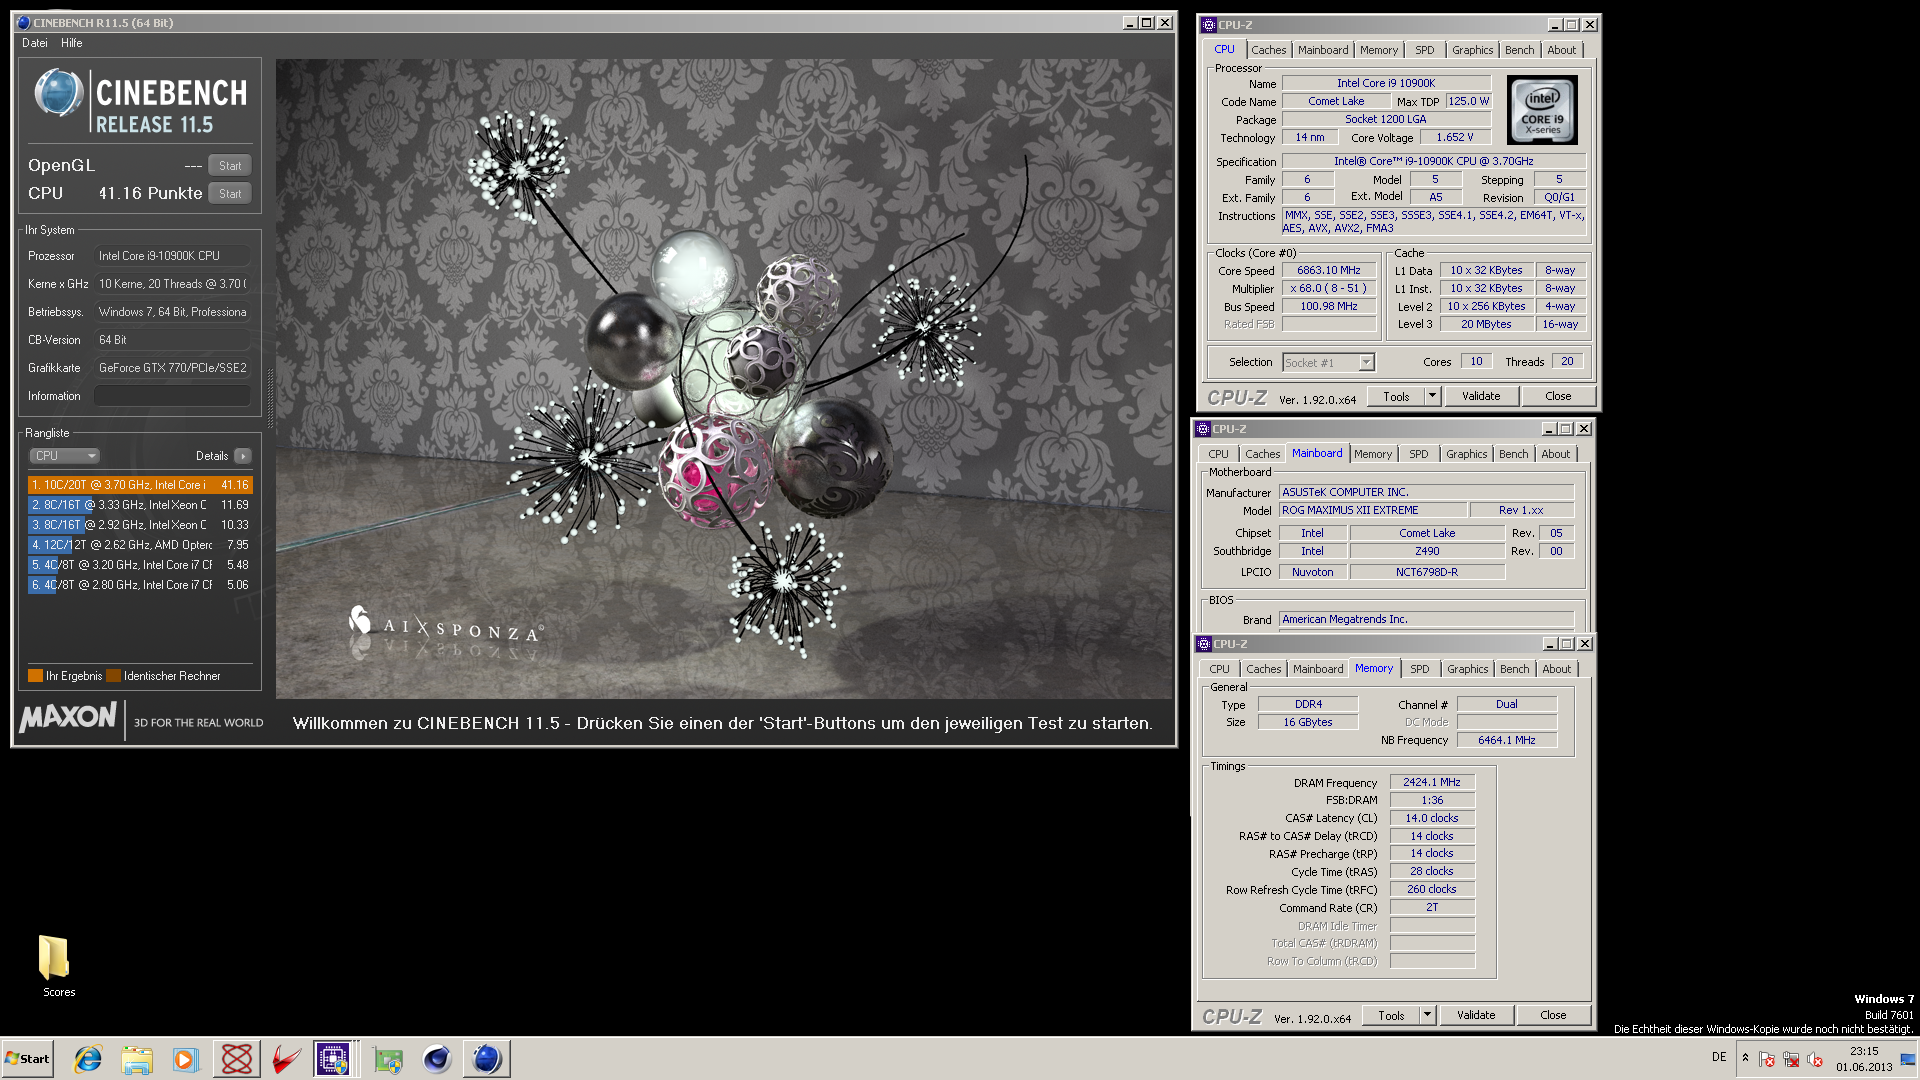Screen dimensions: 1920x1080
Task: Click the taskbar clock showing 23:15
Action: 1864,1059
